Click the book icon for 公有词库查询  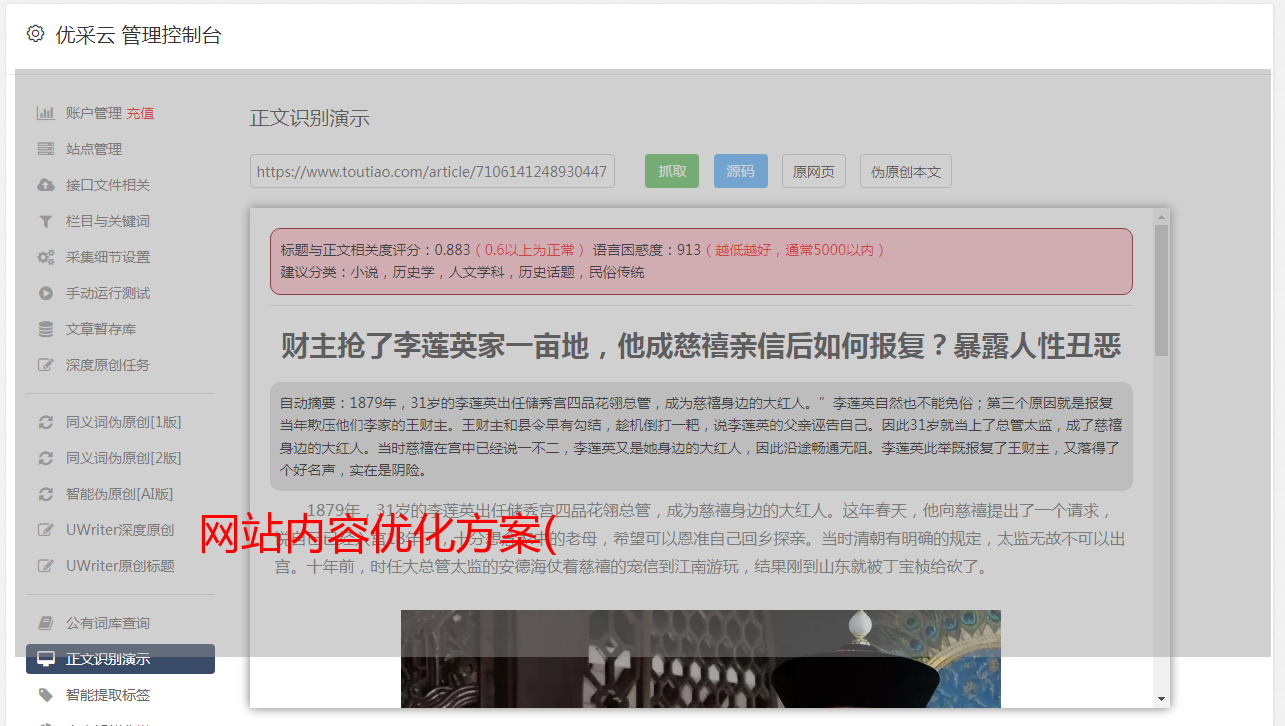click(x=45, y=623)
